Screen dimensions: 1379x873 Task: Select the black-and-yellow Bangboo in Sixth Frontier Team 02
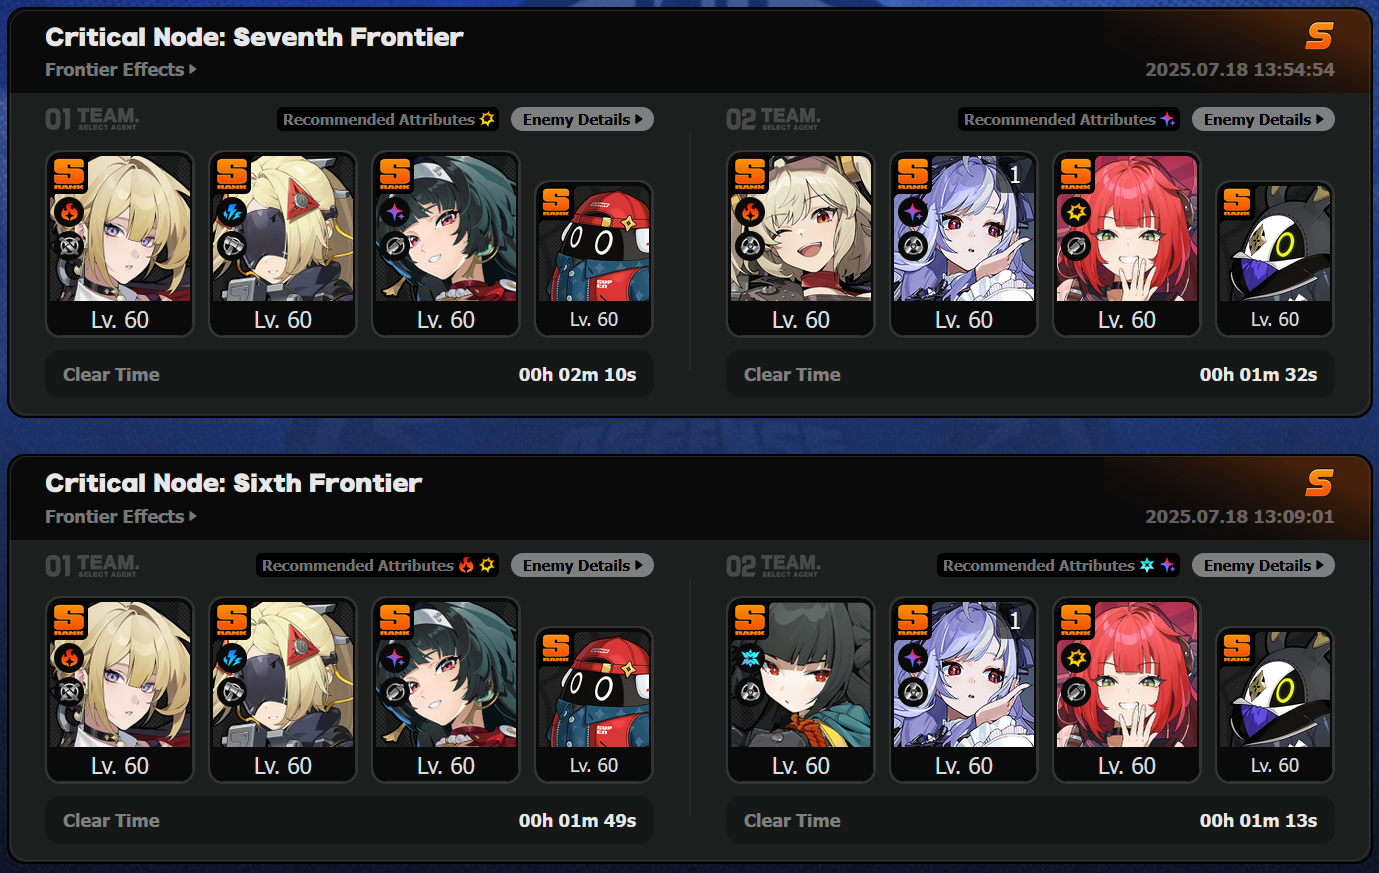(x=1275, y=705)
